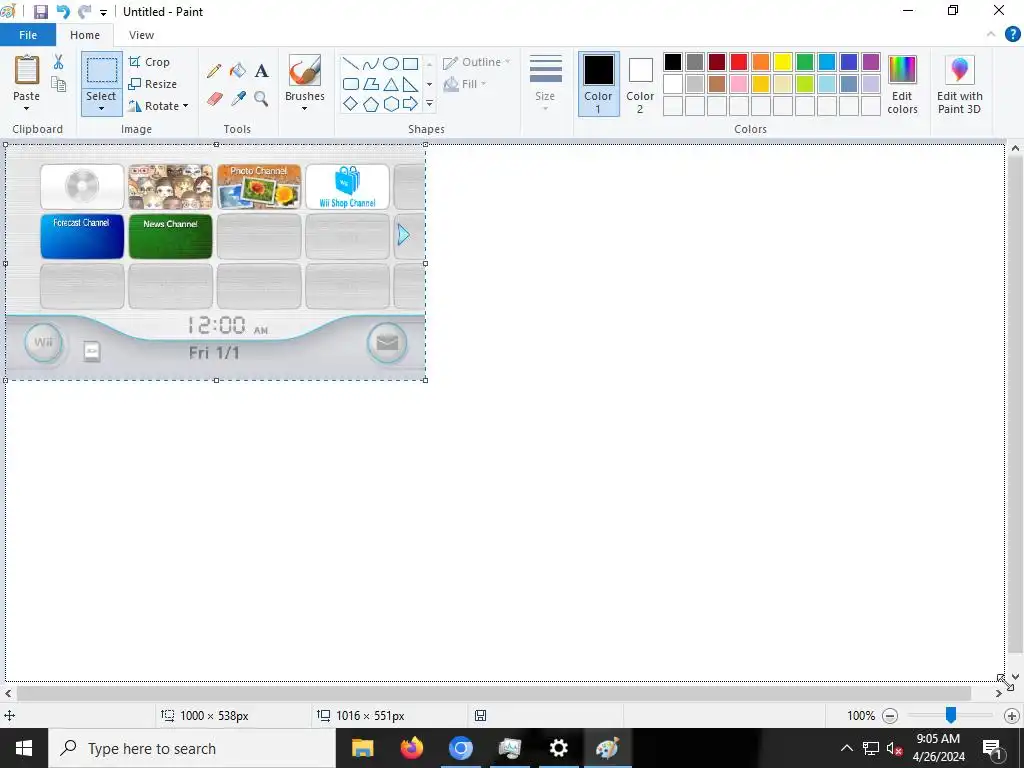The width and height of the screenshot is (1024, 768).
Task: Crop the image to selection
Action: coord(150,62)
